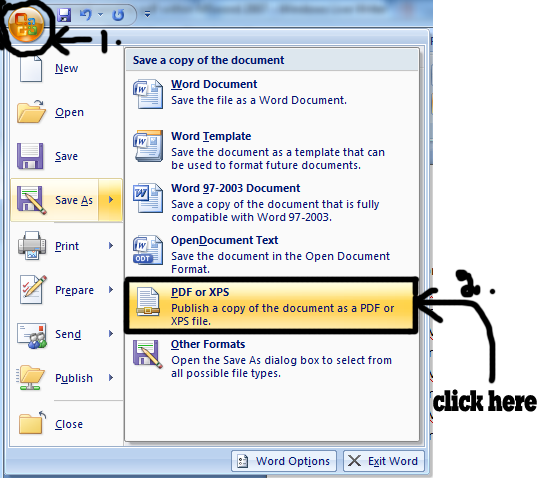Expand the Undo history dropdown arrow
550x478 pixels.
tap(100, 15)
